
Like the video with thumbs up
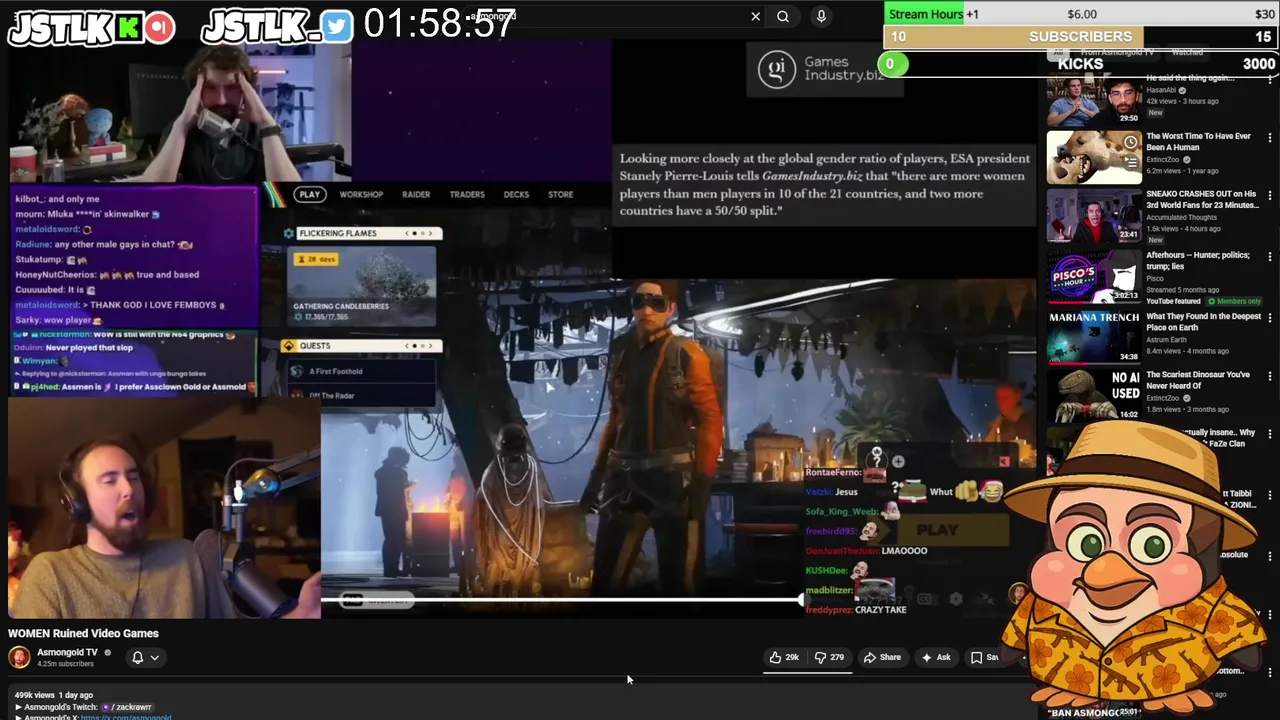point(784,657)
